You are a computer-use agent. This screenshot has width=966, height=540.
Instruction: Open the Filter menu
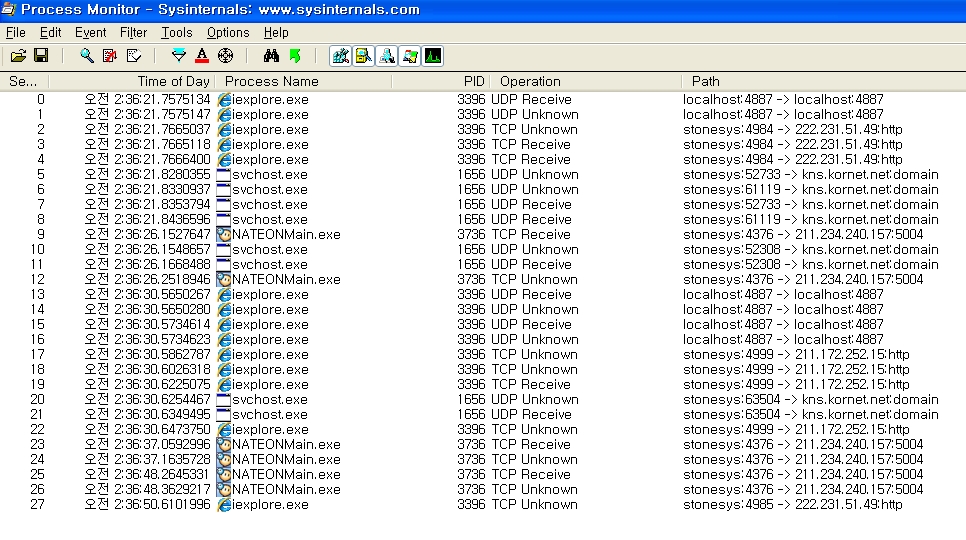[x=133, y=33]
